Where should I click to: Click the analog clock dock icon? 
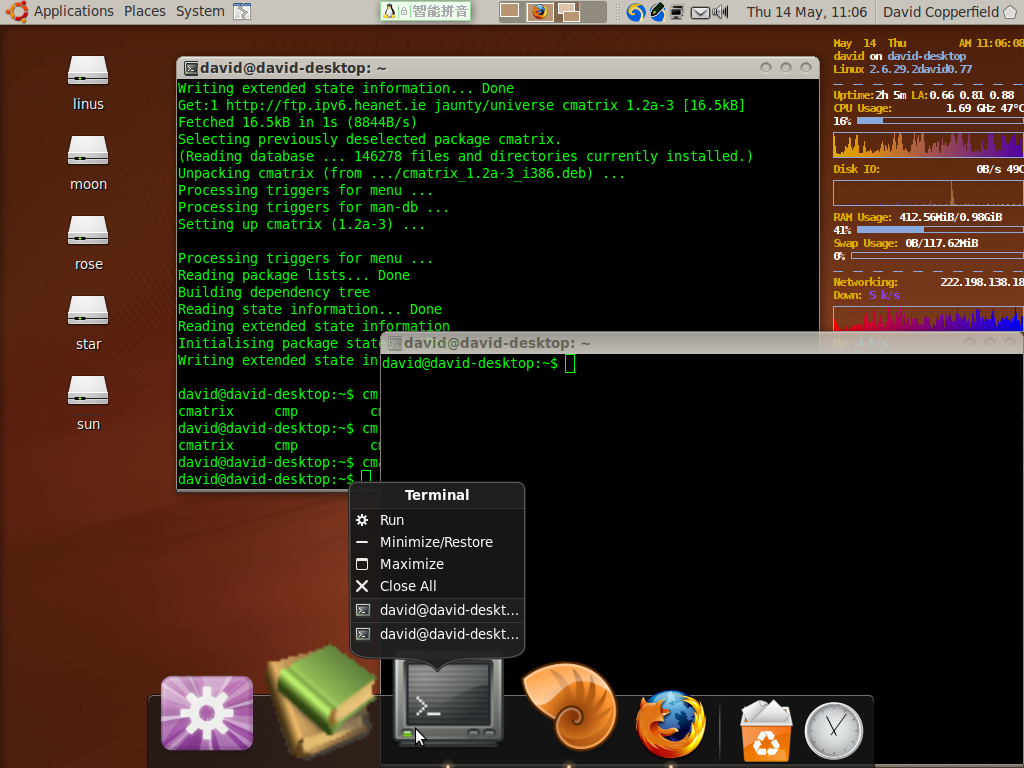coord(833,731)
